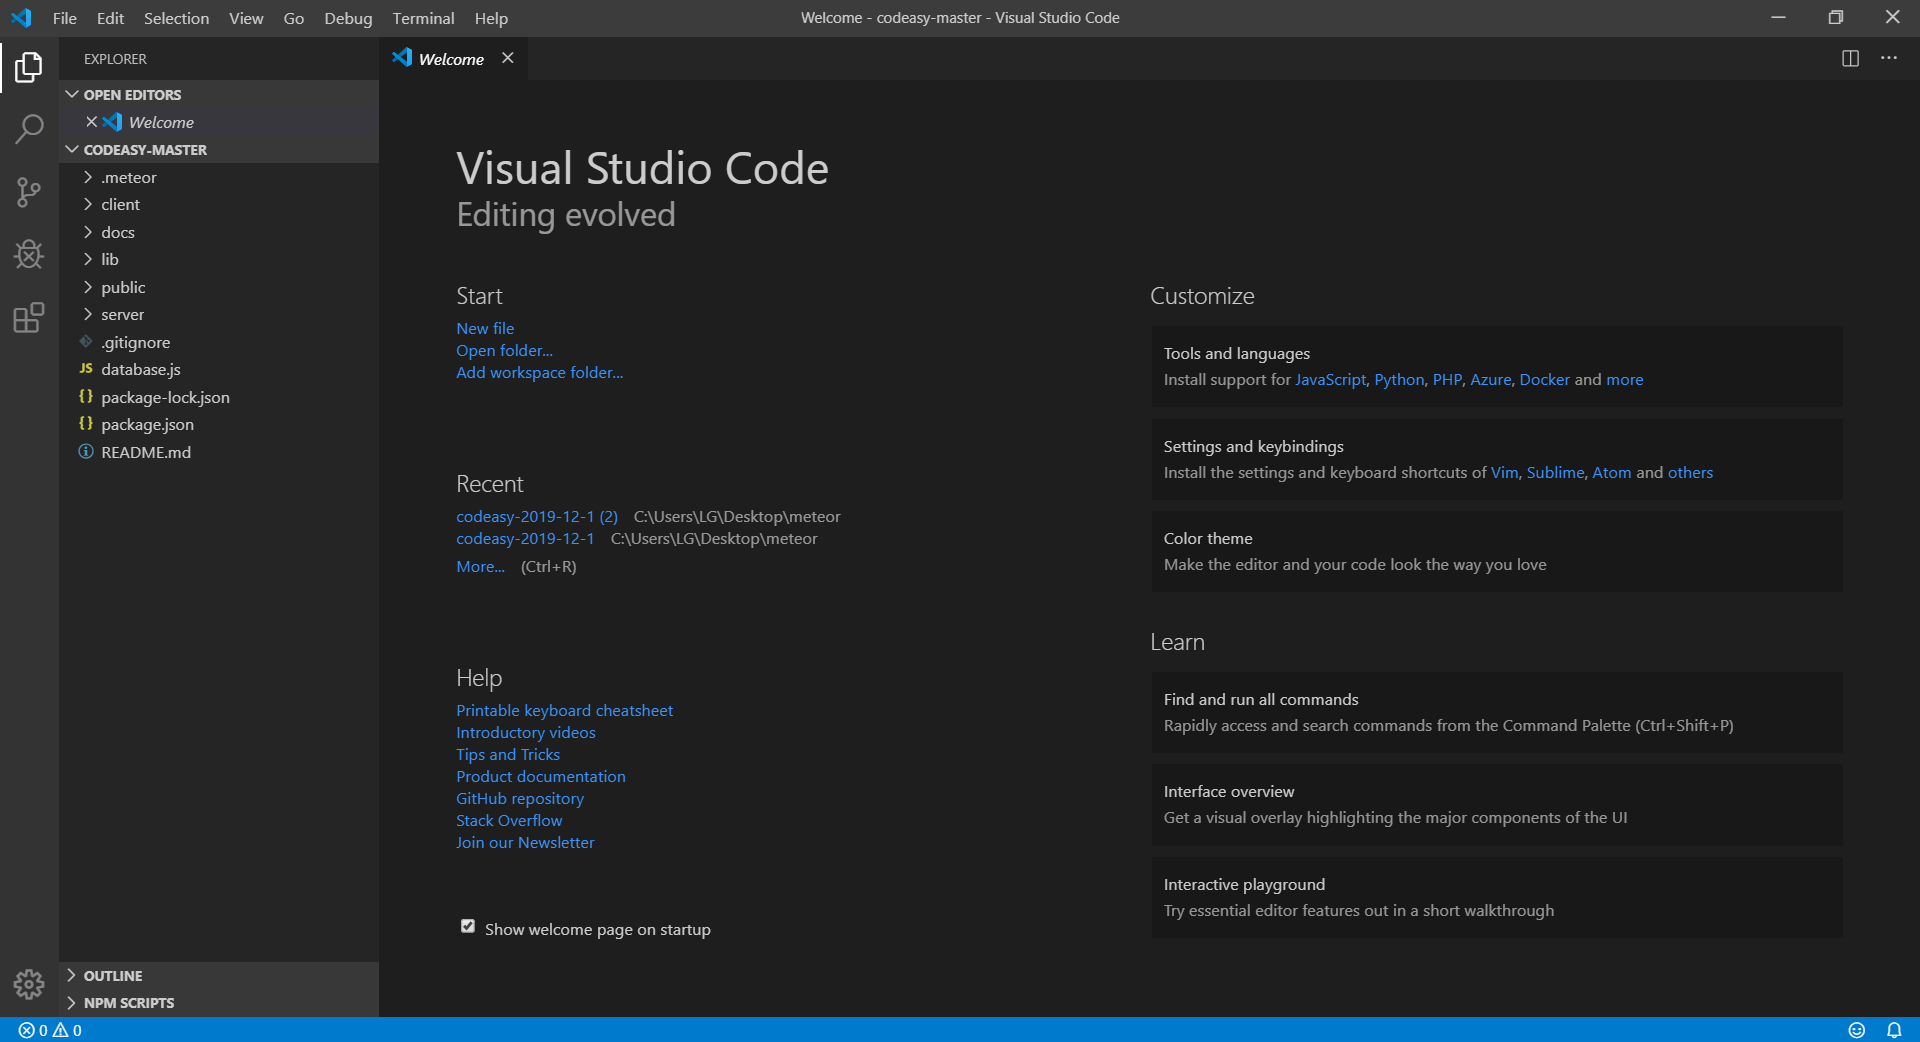Open README.md in the explorer
This screenshot has height=1042, width=1920.
tap(219, 452)
